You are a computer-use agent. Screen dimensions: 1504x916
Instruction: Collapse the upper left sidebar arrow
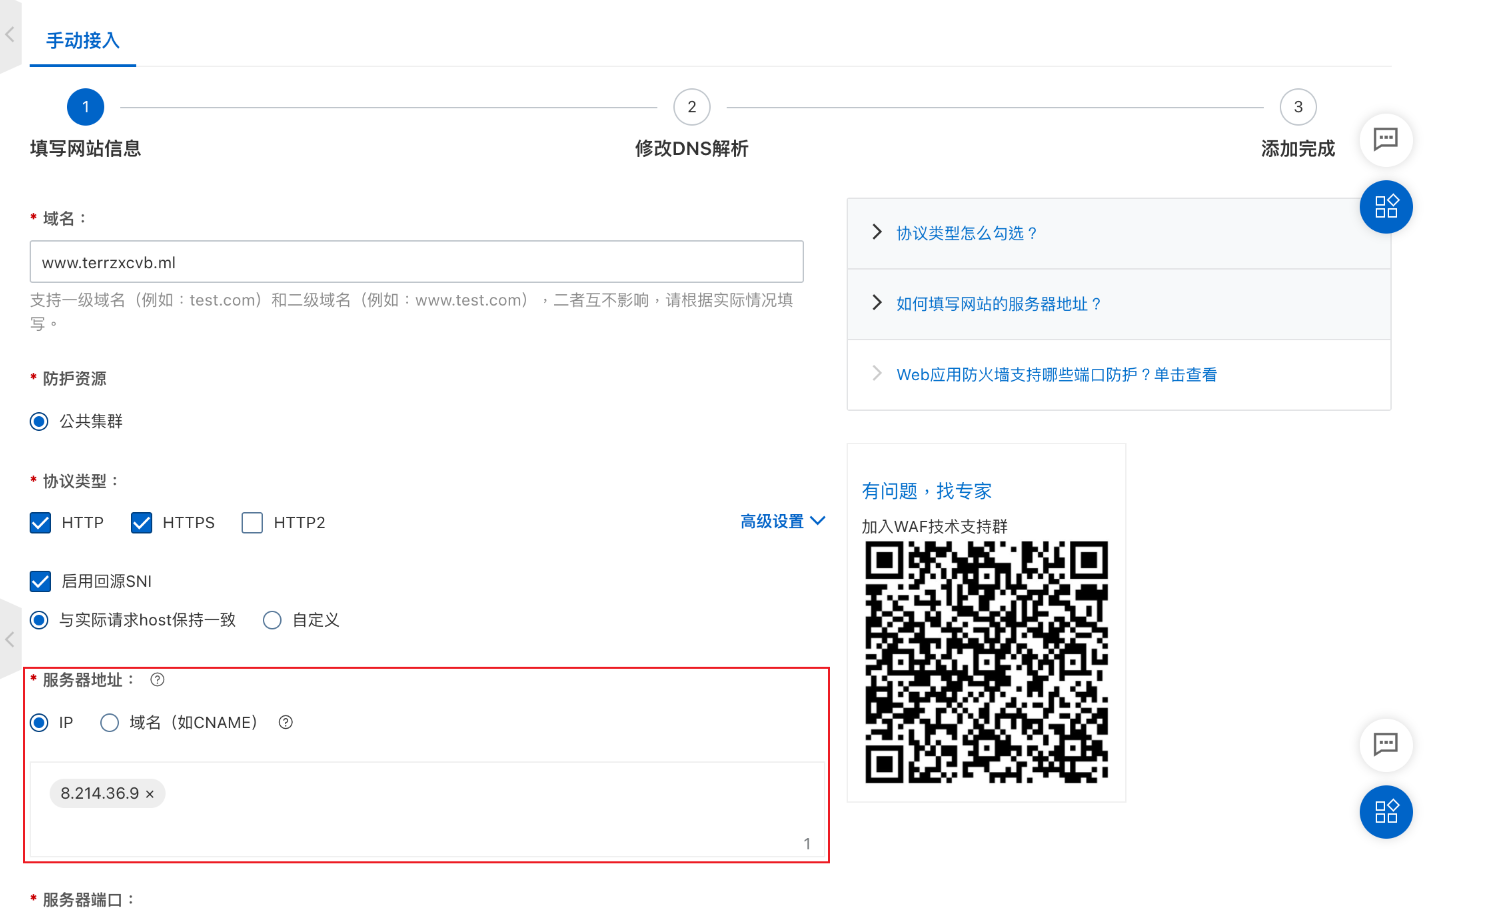coord(10,35)
